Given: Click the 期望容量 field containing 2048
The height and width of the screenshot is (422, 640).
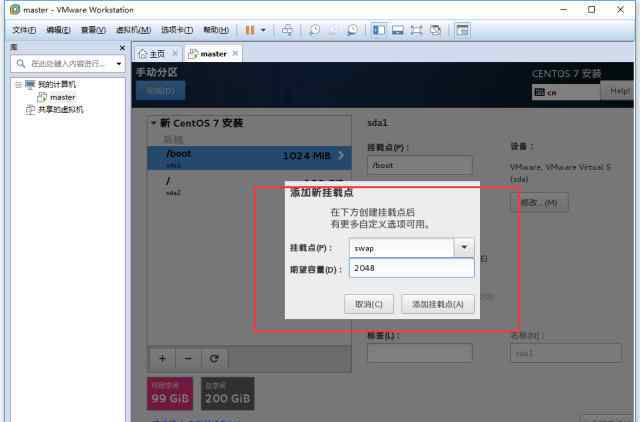Looking at the screenshot, I should pos(411,268).
